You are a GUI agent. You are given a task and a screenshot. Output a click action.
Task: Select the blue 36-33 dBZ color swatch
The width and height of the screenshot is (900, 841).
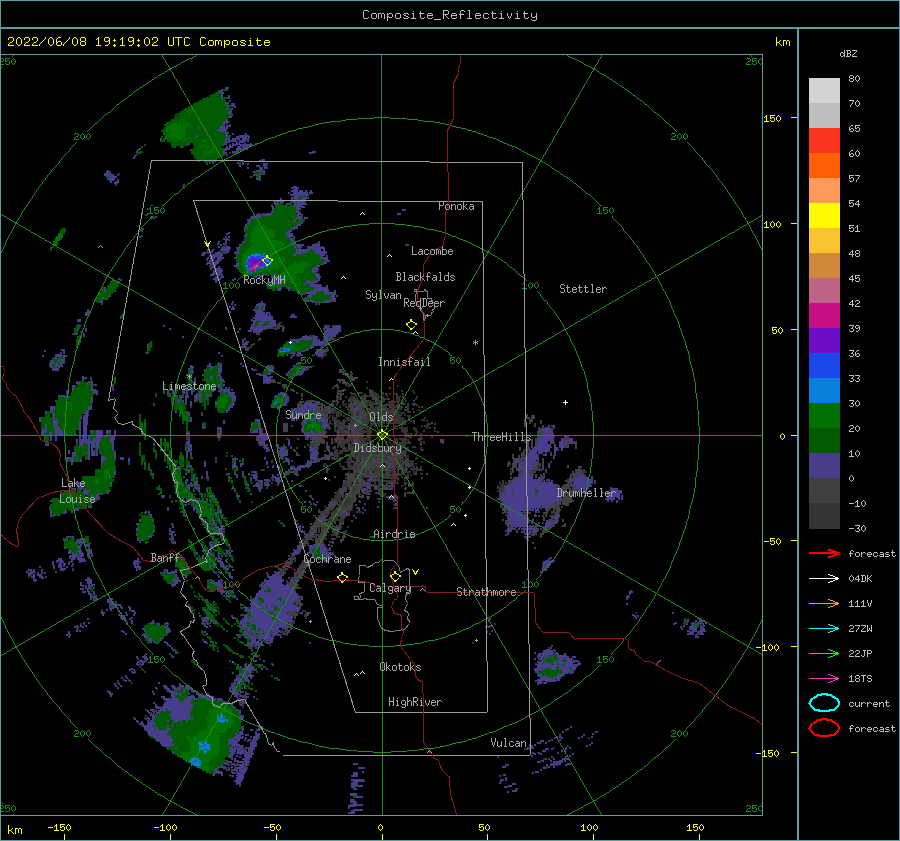click(x=824, y=366)
